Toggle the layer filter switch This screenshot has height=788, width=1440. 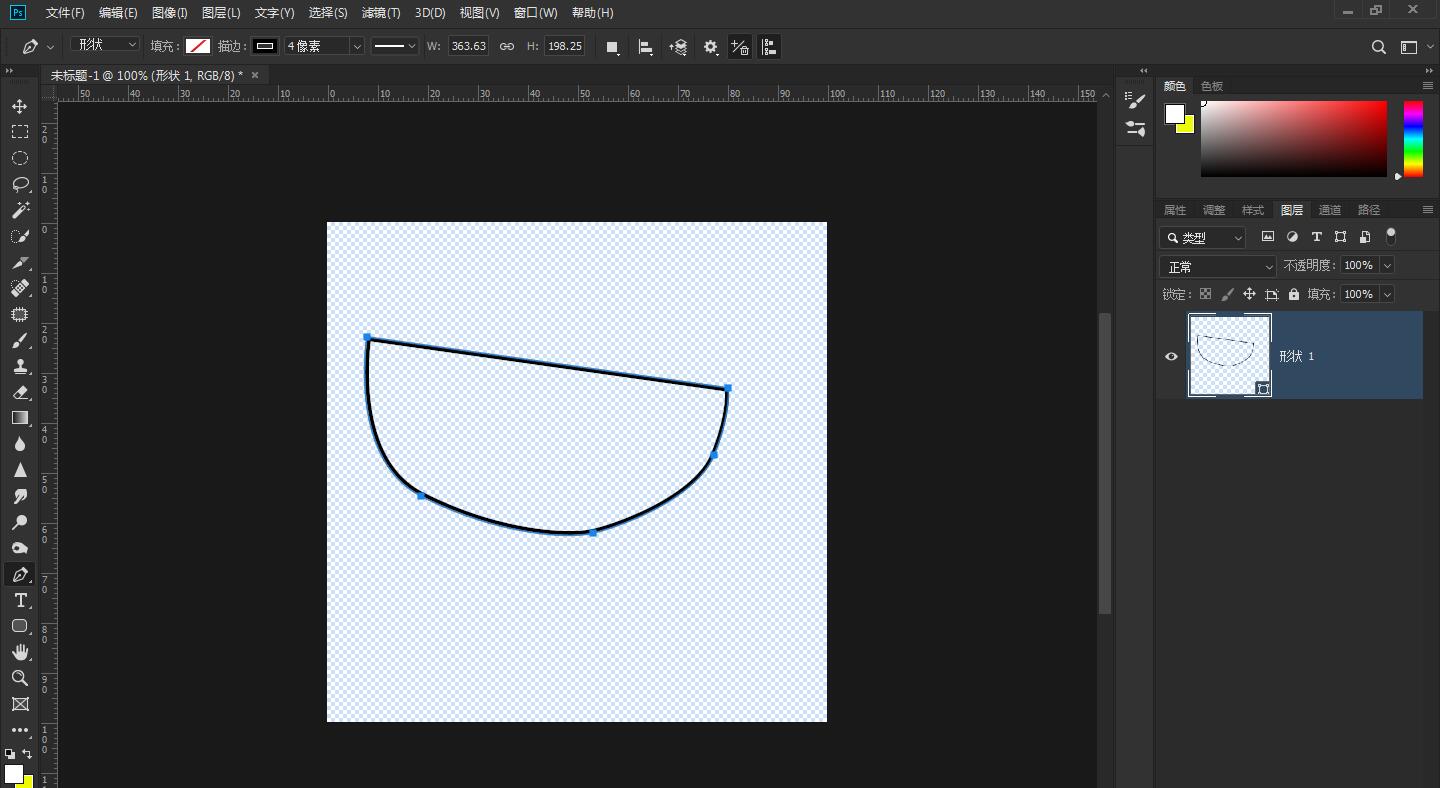pyautogui.click(x=1390, y=236)
